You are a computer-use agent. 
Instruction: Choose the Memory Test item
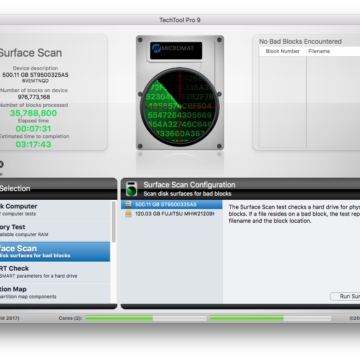pos(55,230)
